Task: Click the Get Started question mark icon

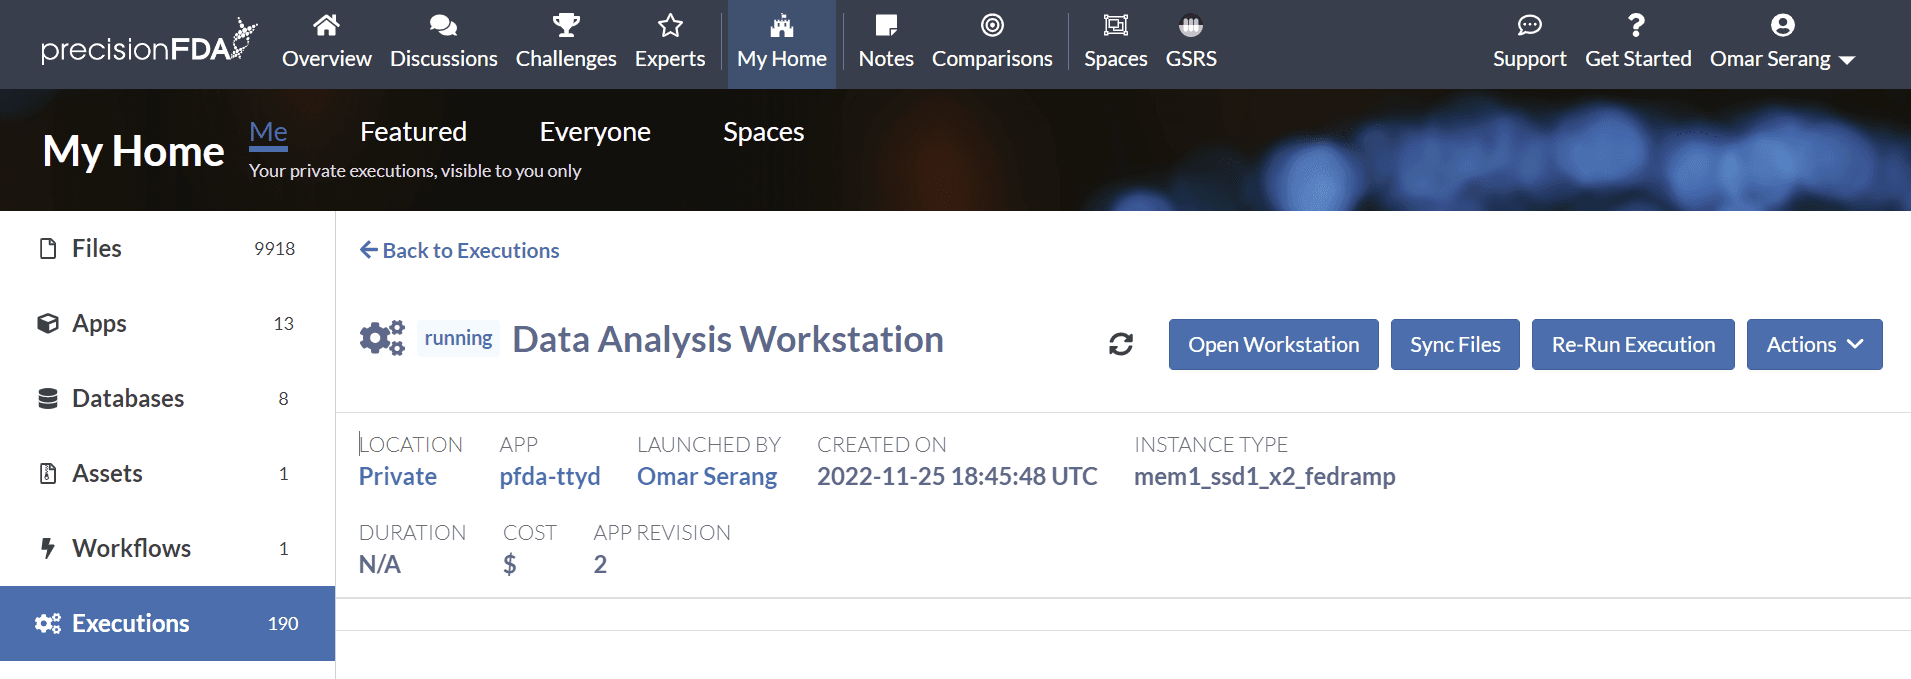Action: pyautogui.click(x=1637, y=25)
